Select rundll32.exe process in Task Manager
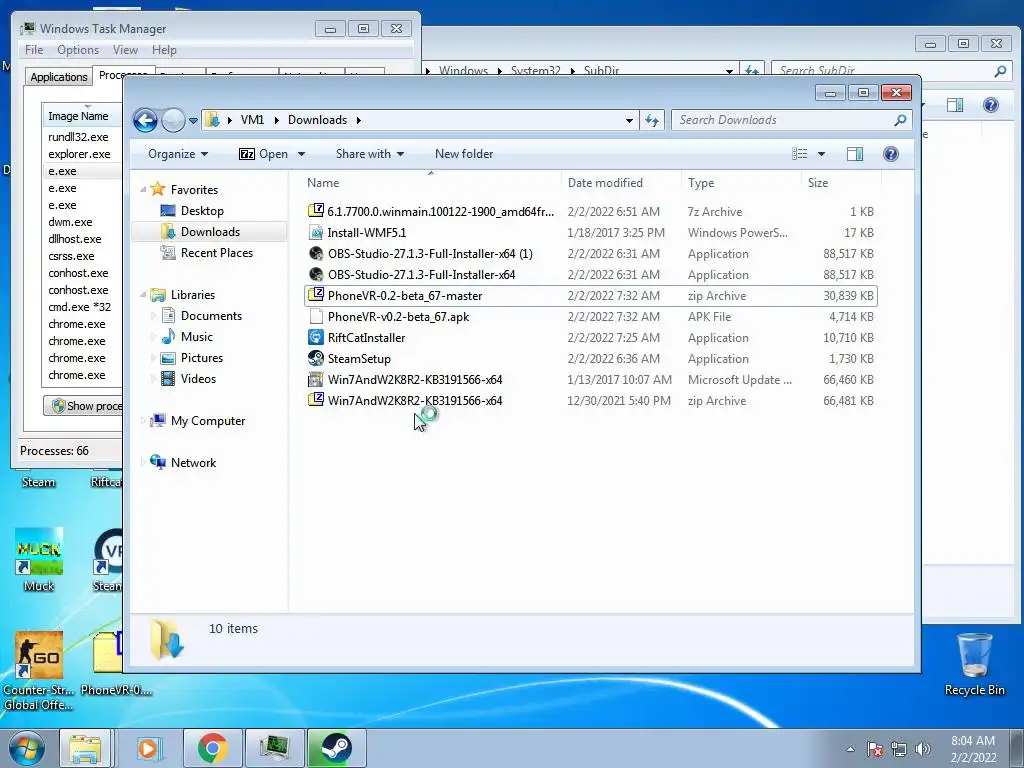This screenshot has width=1024, height=768. click(78, 137)
